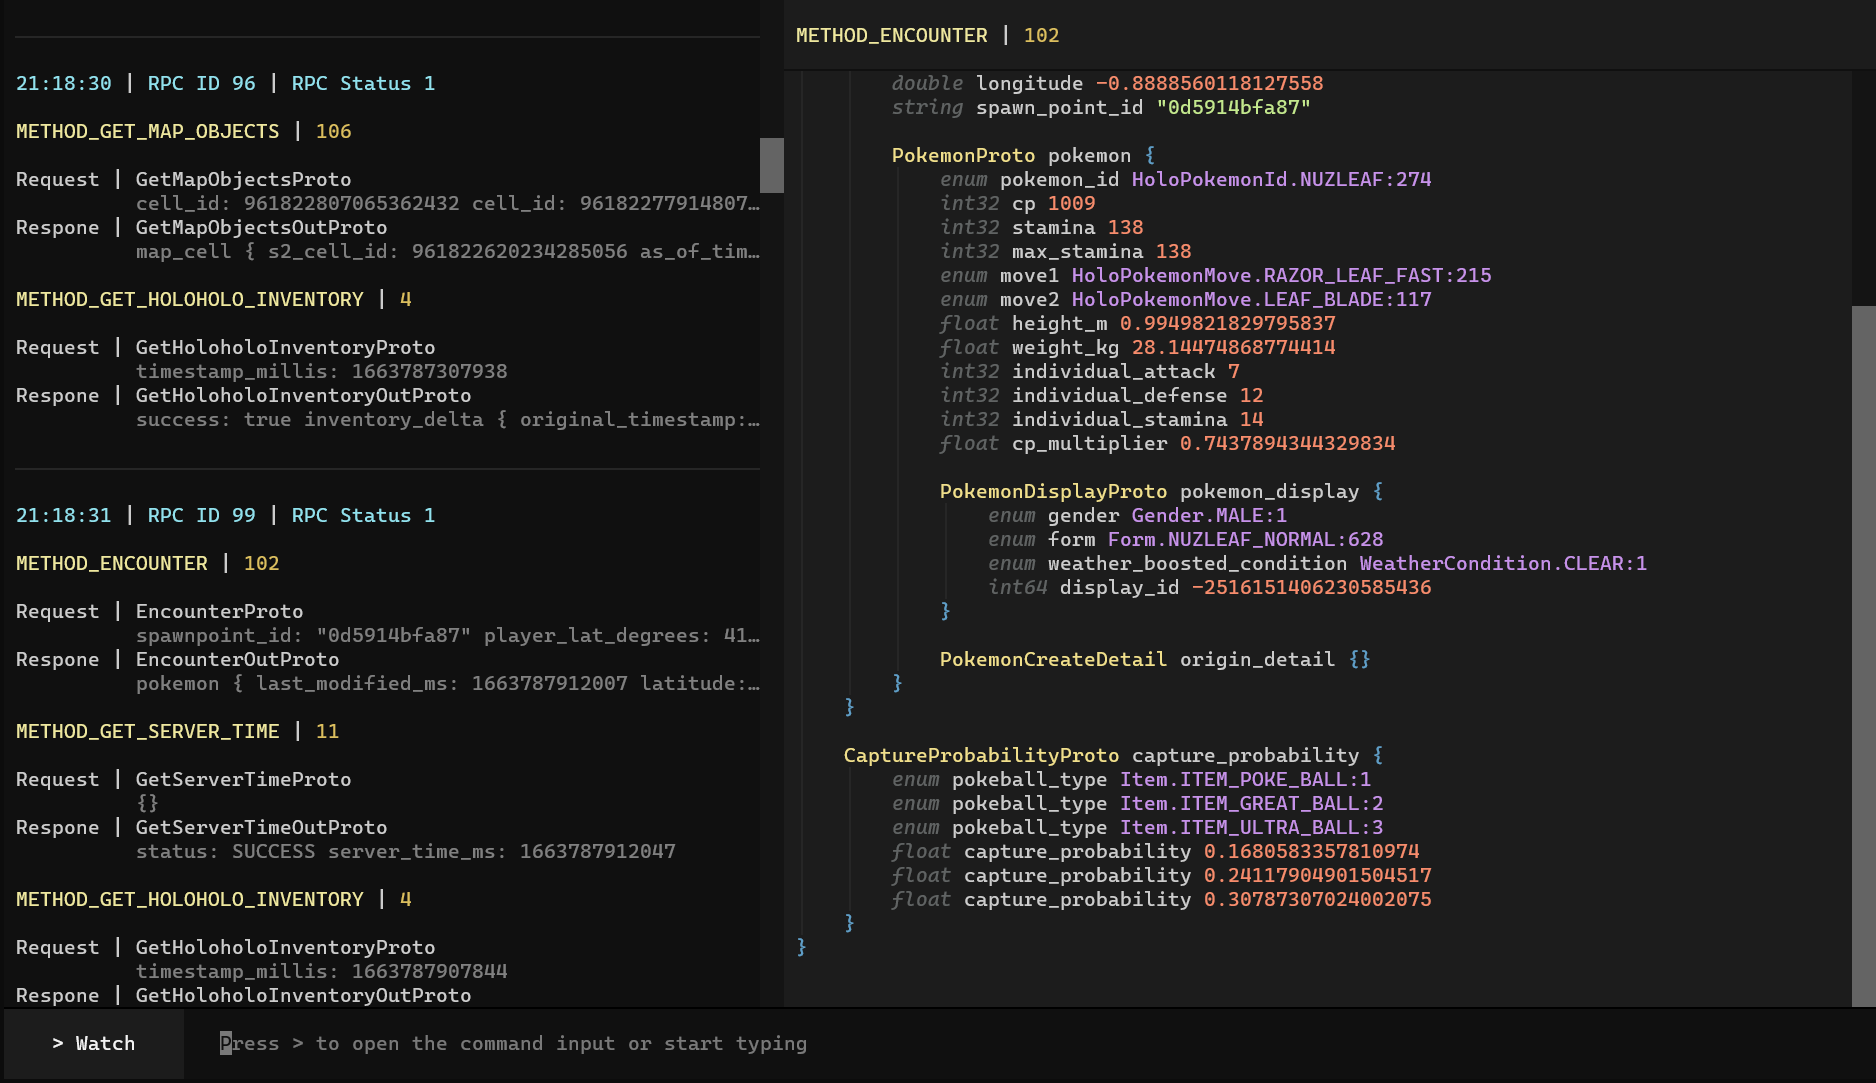Click spawn_point_id value "0d5914bfa87"
The image size is (1876, 1083).
[x=1233, y=107]
